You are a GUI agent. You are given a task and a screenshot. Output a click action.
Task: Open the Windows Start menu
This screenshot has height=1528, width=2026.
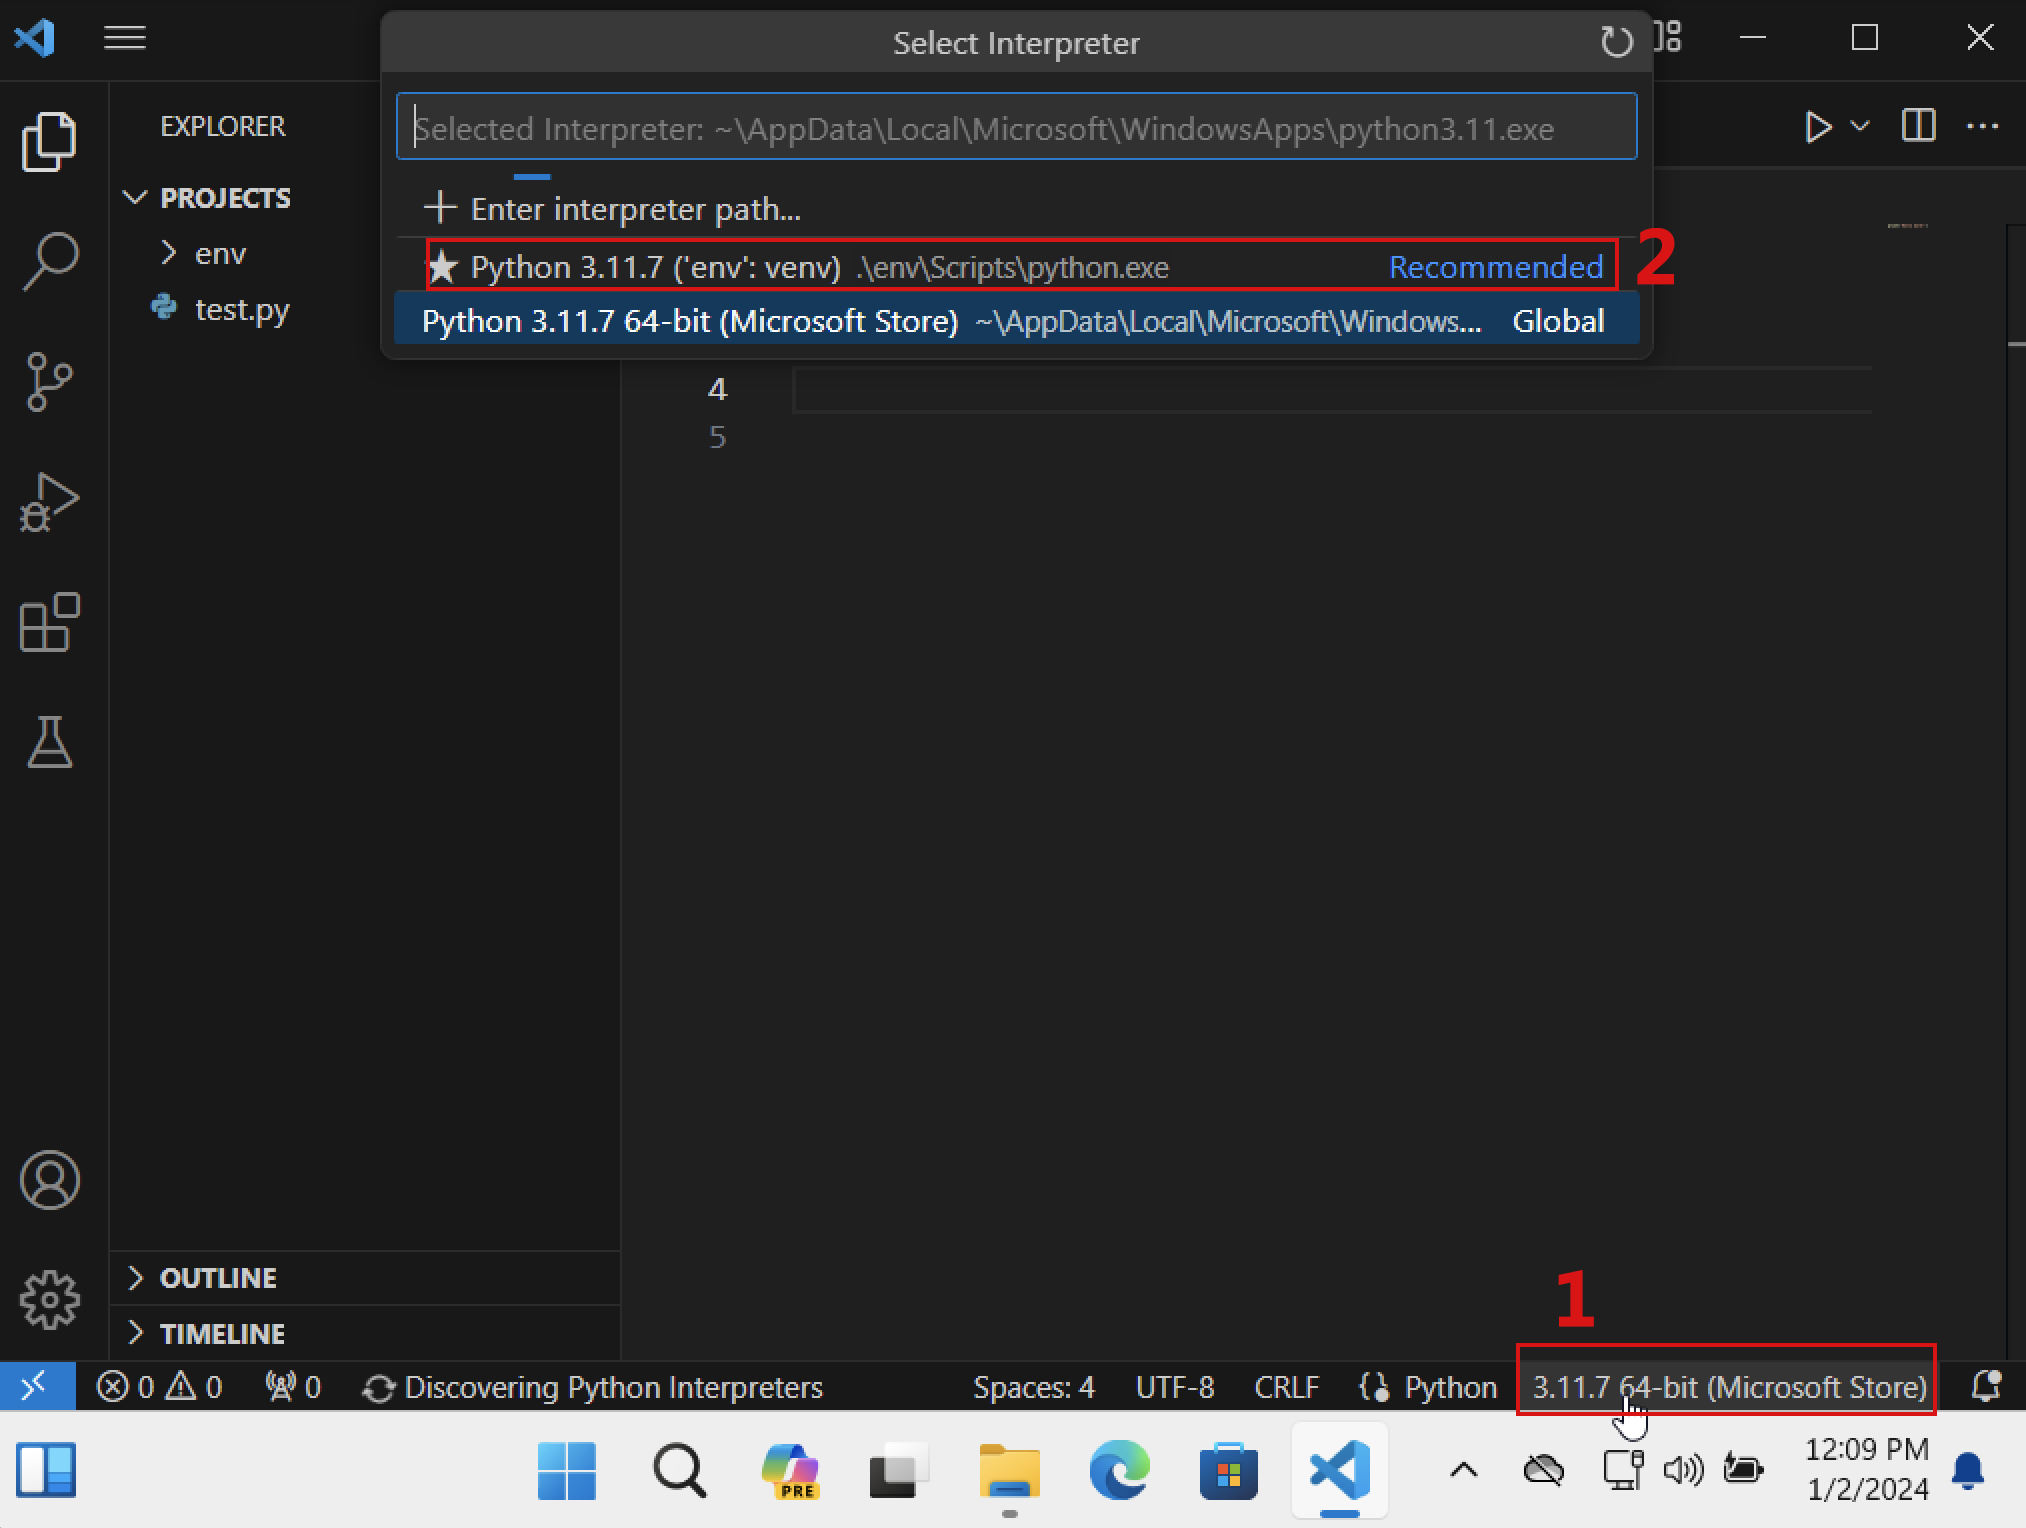(x=566, y=1470)
